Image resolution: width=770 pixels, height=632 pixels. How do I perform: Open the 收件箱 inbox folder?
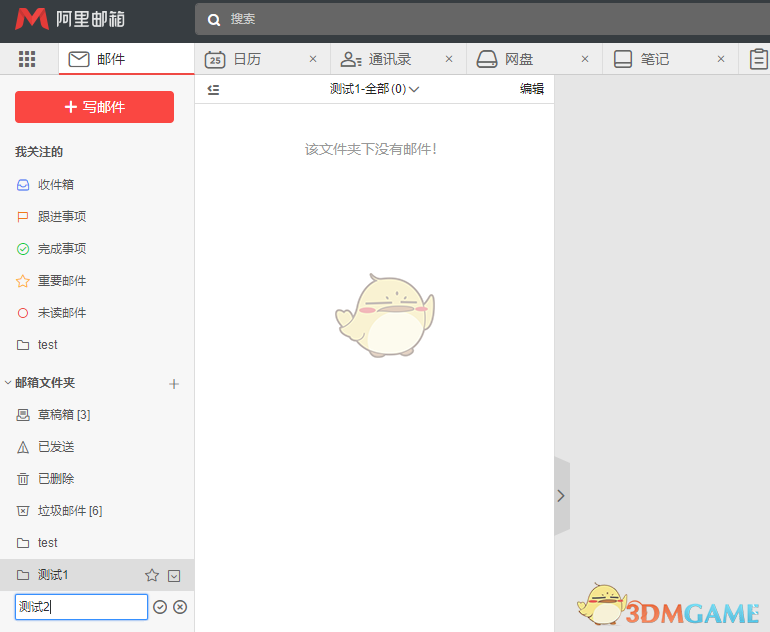coord(56,184)
